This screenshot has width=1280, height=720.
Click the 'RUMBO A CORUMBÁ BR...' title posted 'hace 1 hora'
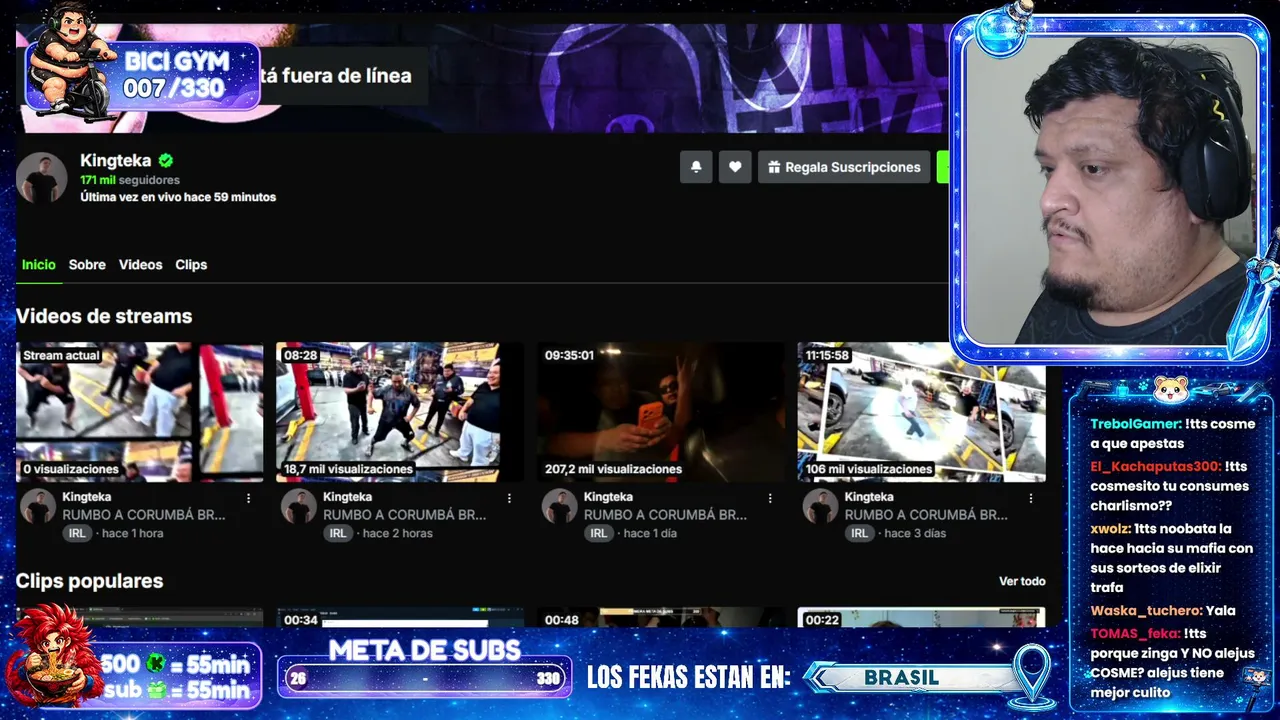144,515
